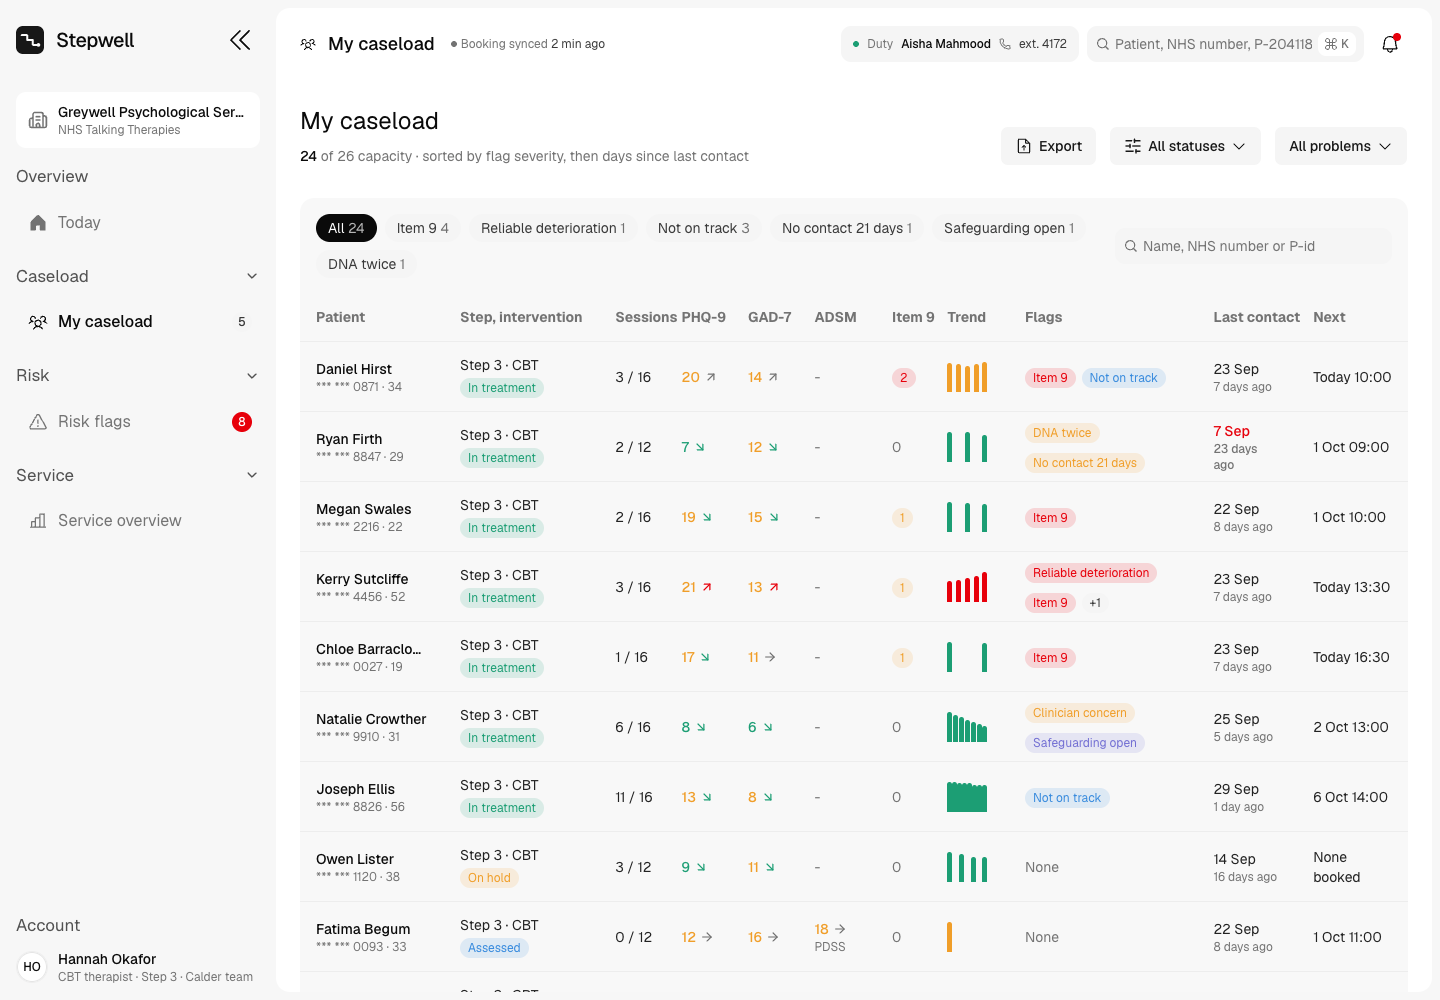This screenshot has width=1440, height=1000.
Task: Click the Stepwell logo icon
Action: click(30, 40)
